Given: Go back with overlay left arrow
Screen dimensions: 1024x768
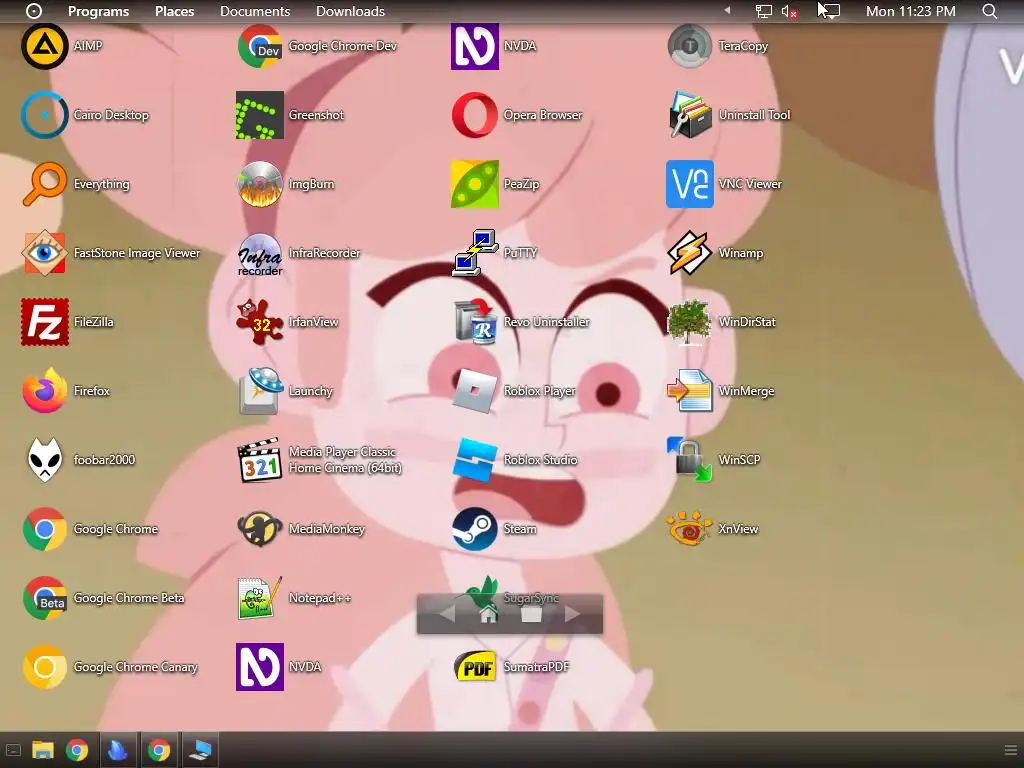Looking at the screenshot, I should pos(447,614).
